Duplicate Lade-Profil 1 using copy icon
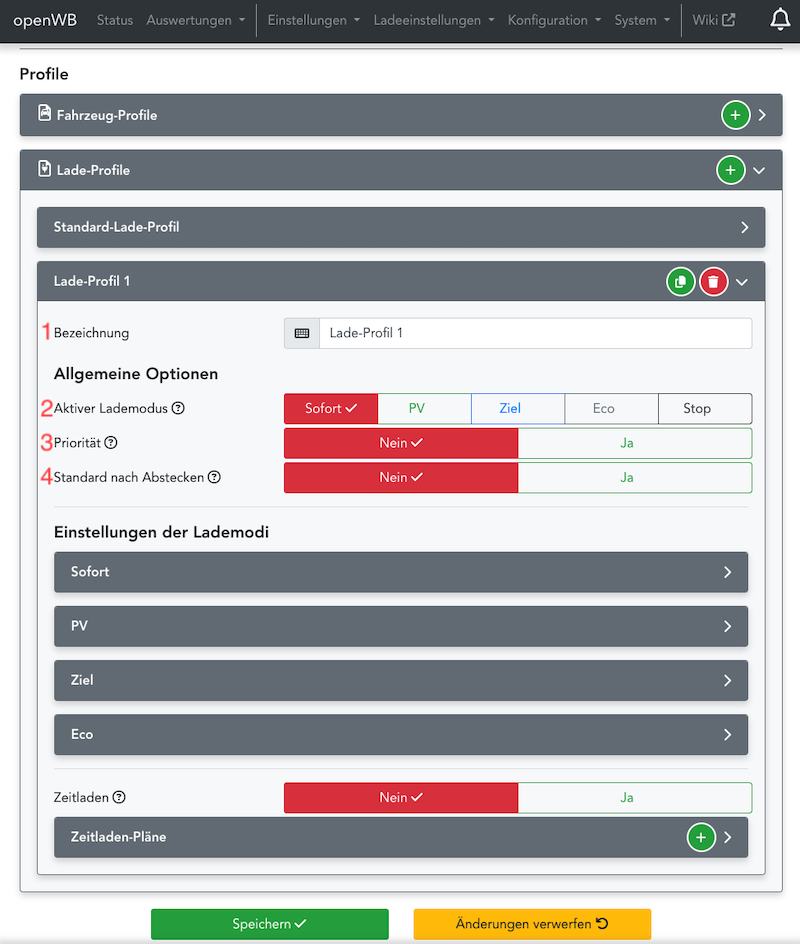 [680, 282]
